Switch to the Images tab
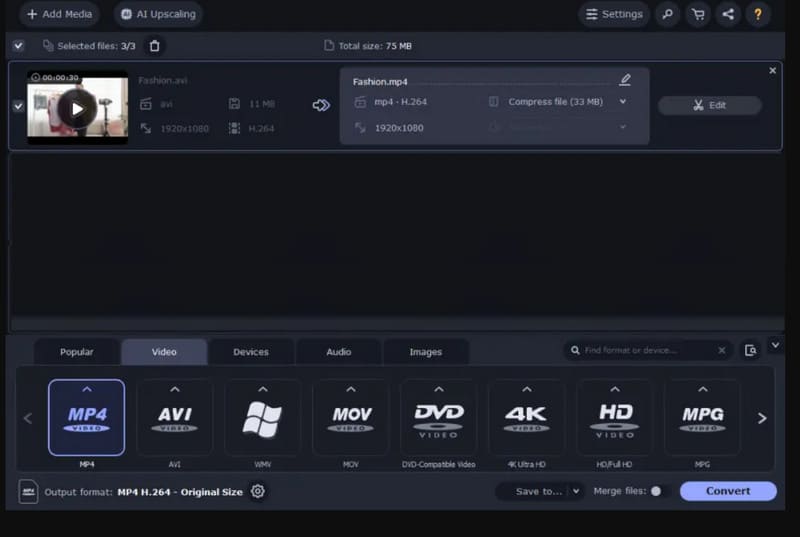 pos(426,351)
